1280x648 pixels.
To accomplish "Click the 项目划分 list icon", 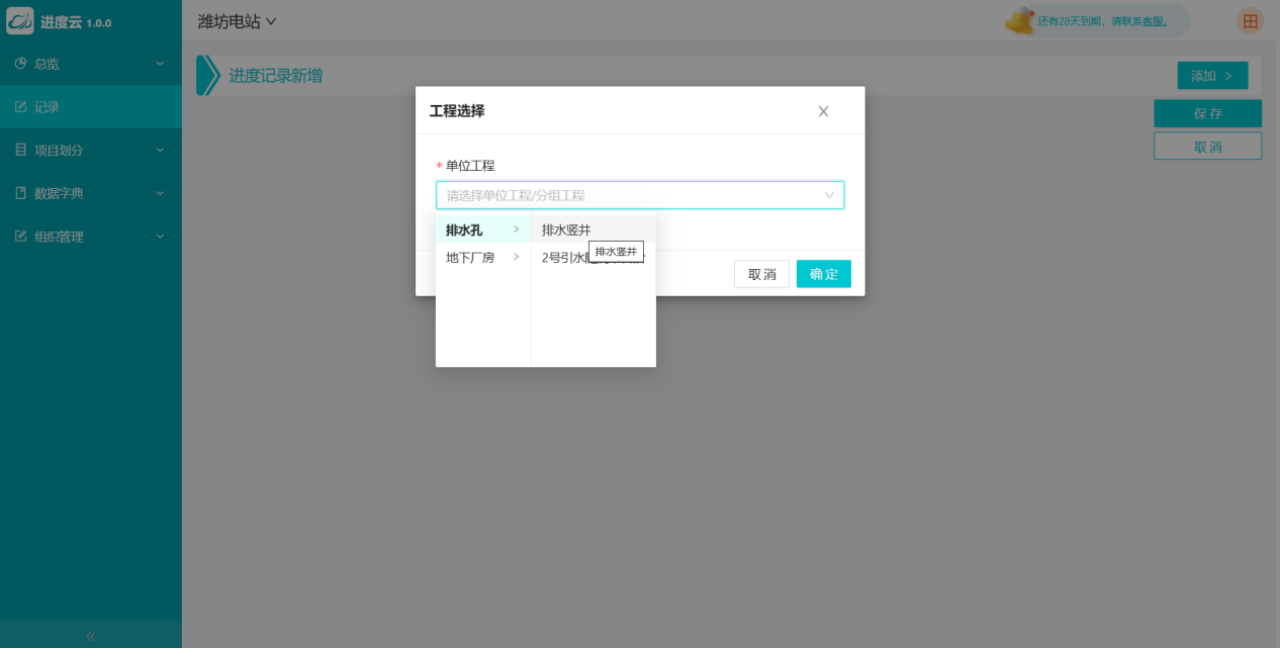I will tap(20, 150).
